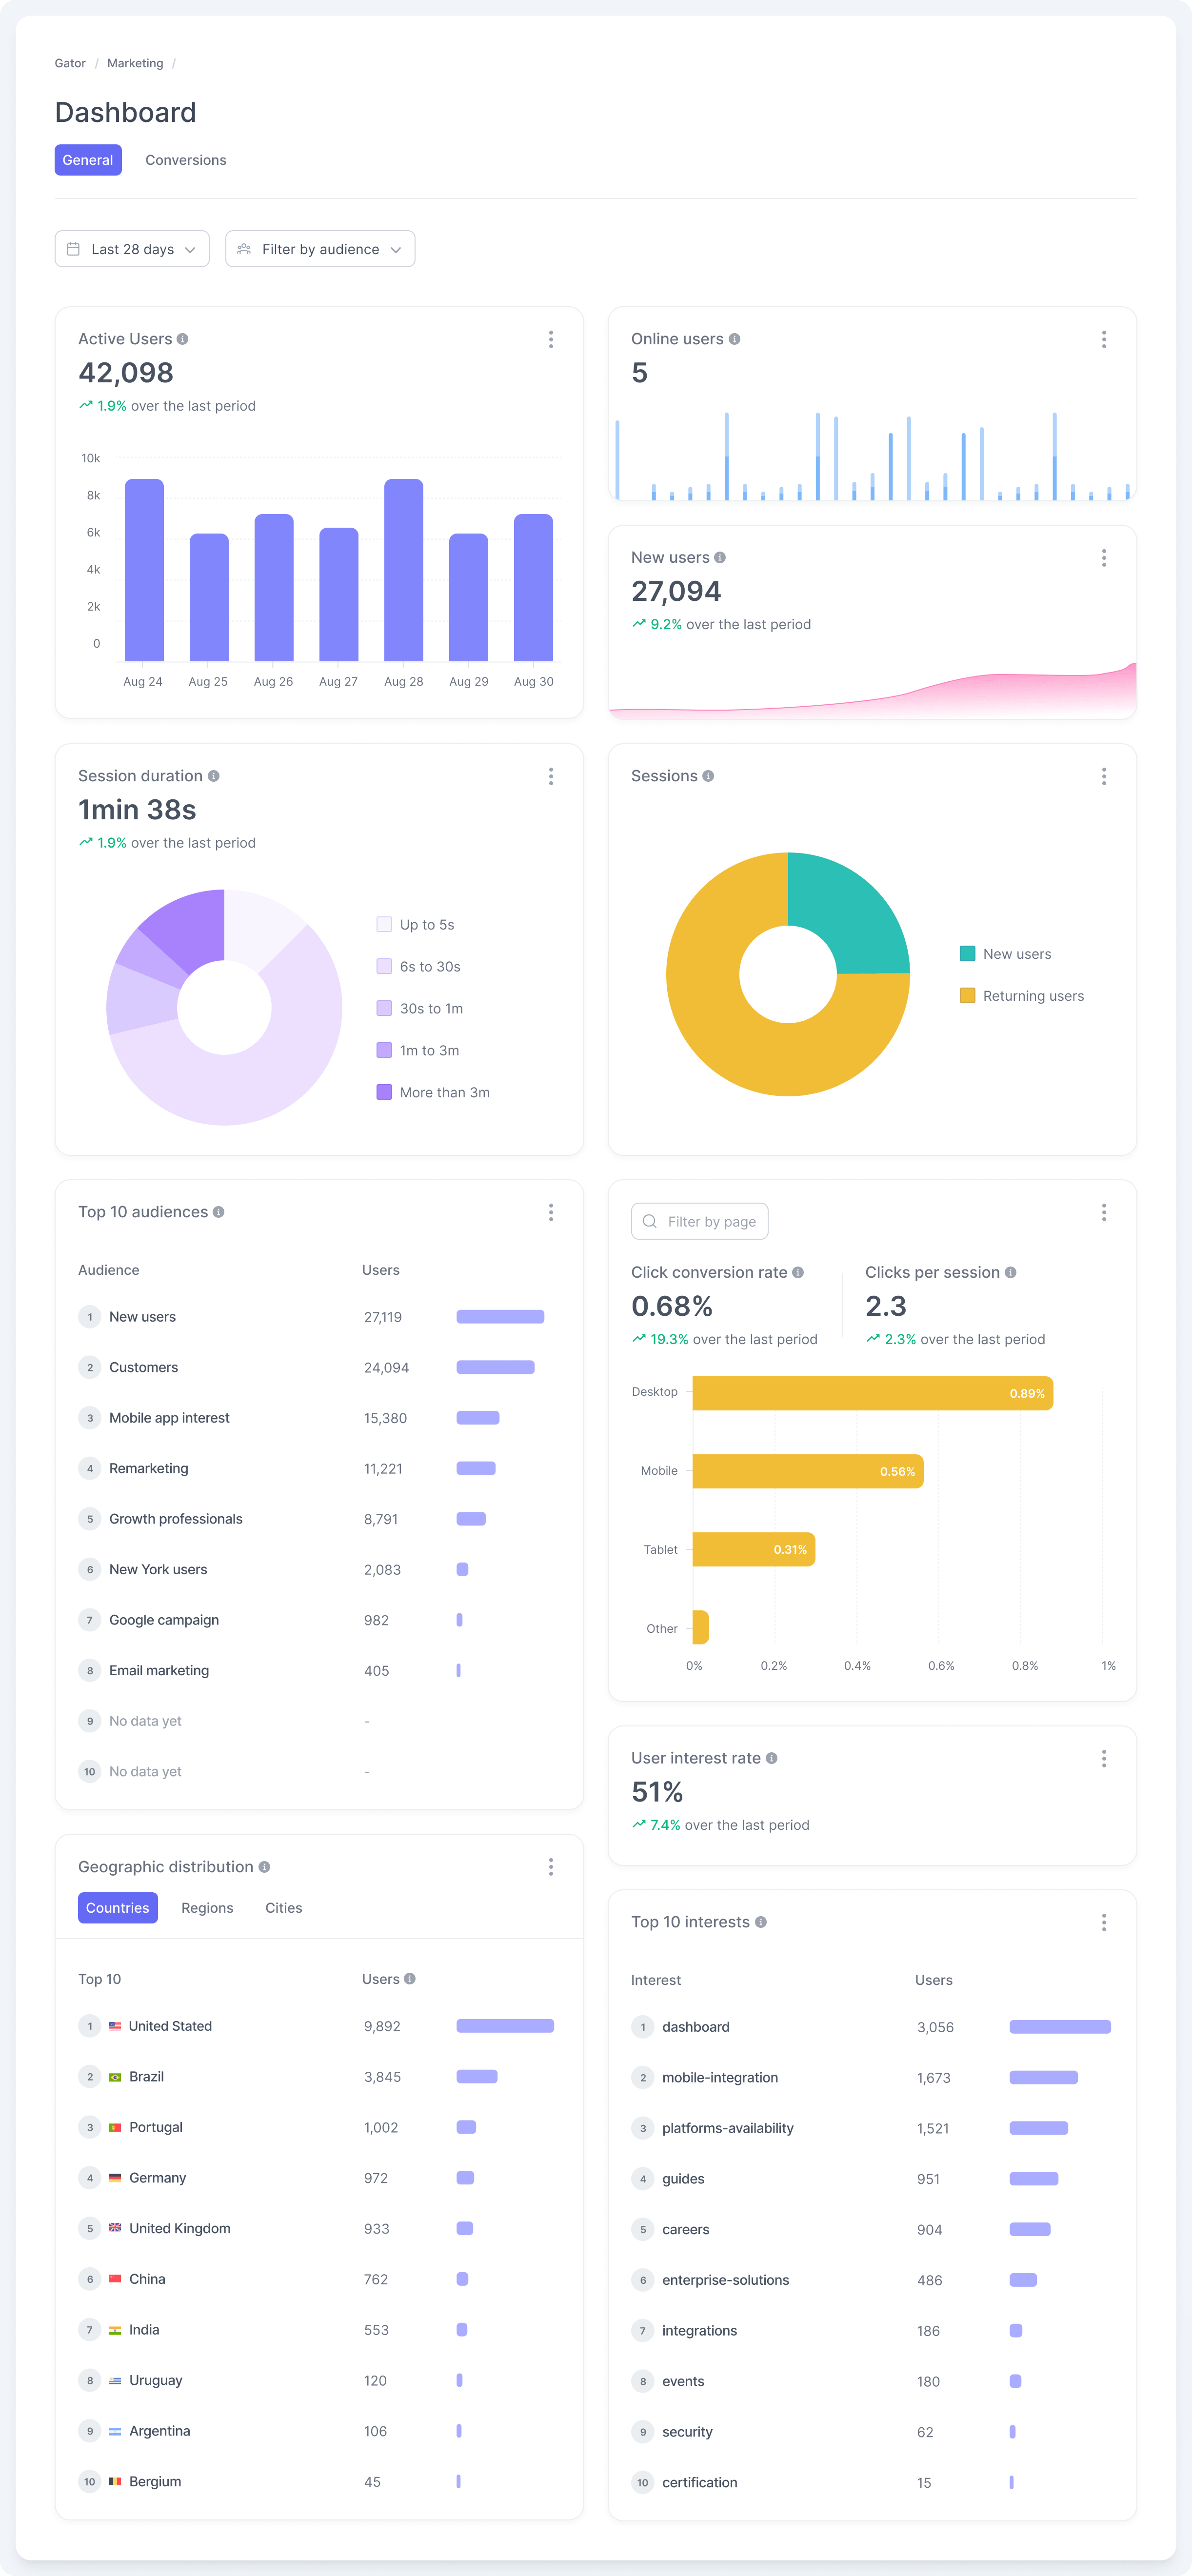Screen dimensions: 1192x2576
Task: Click info icon beside Clicks per session
Action: click(x=1010, y=1272)
